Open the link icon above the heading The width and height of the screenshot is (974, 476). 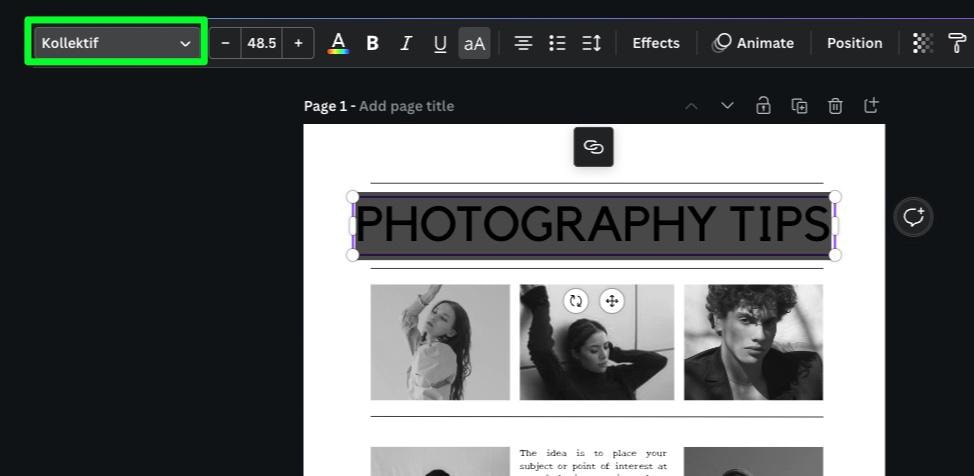[593, 147]
